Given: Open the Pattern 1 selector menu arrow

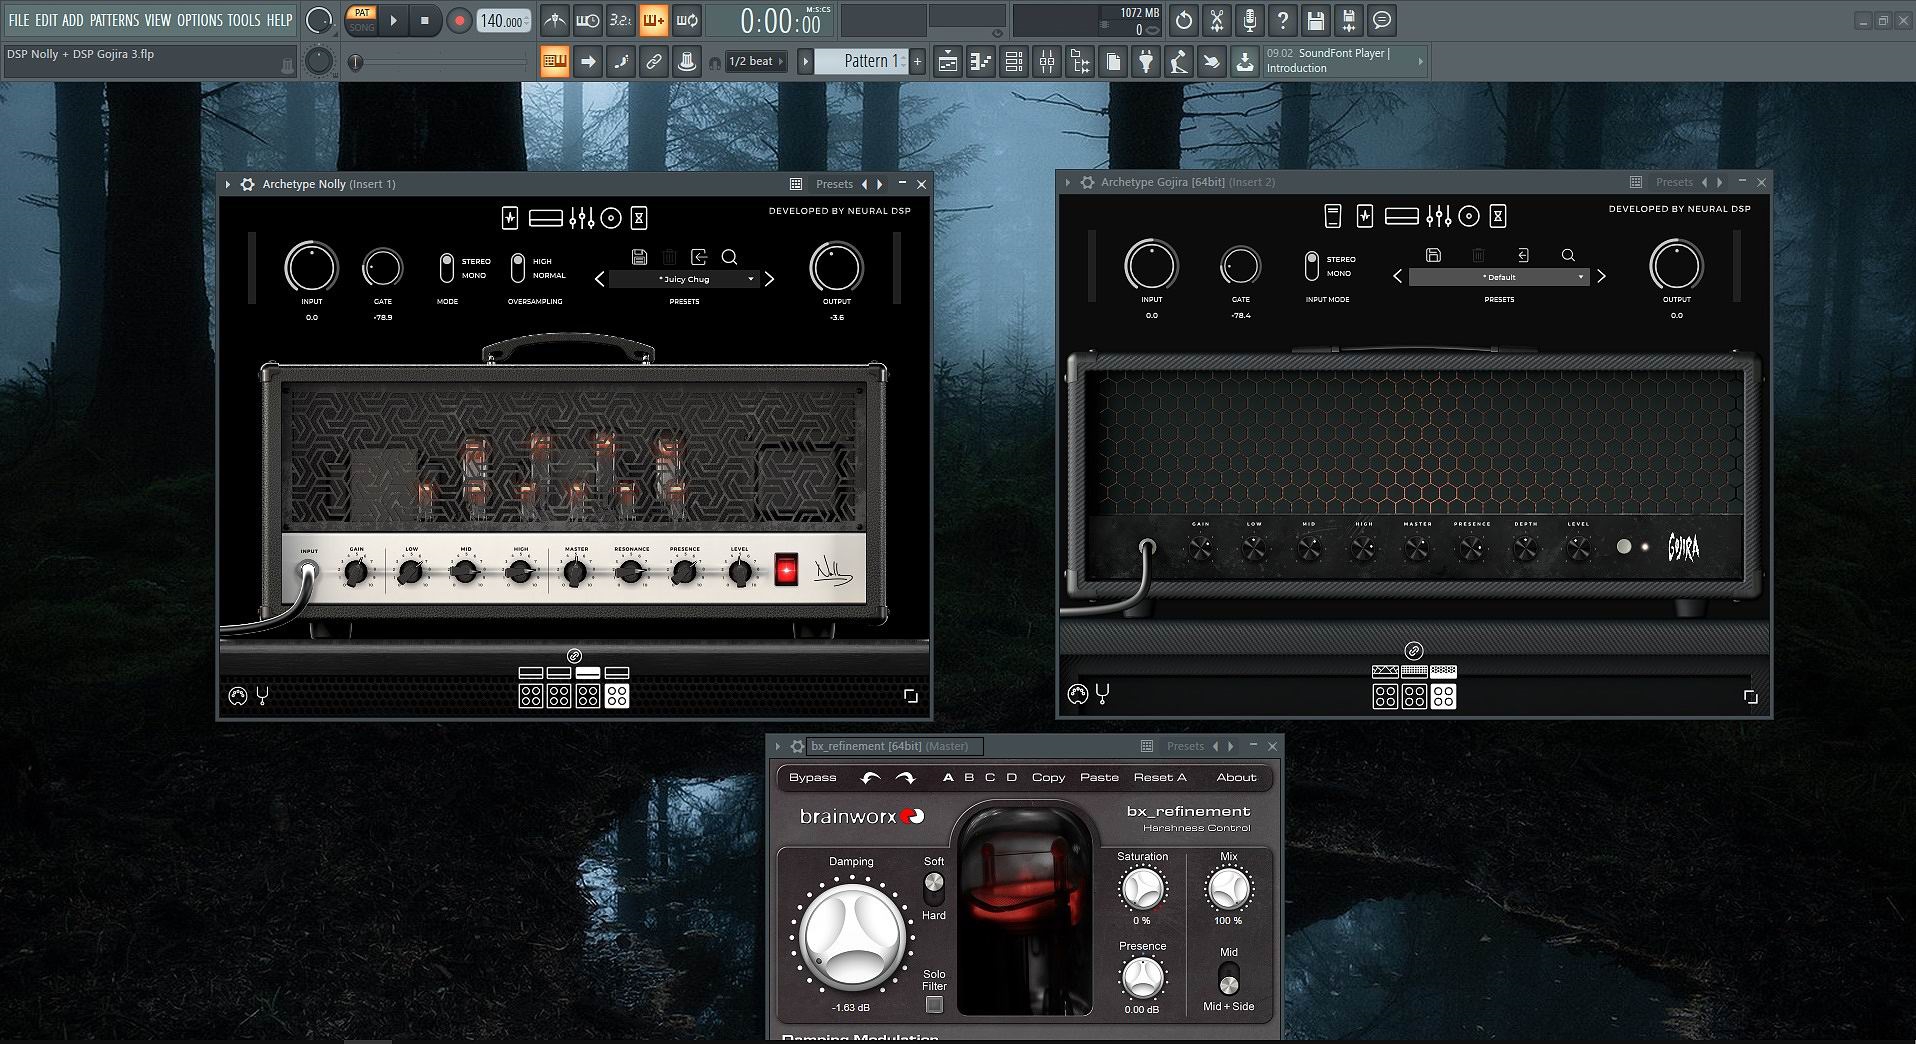Looking at the screenshot, I should (x=805, y=62).
